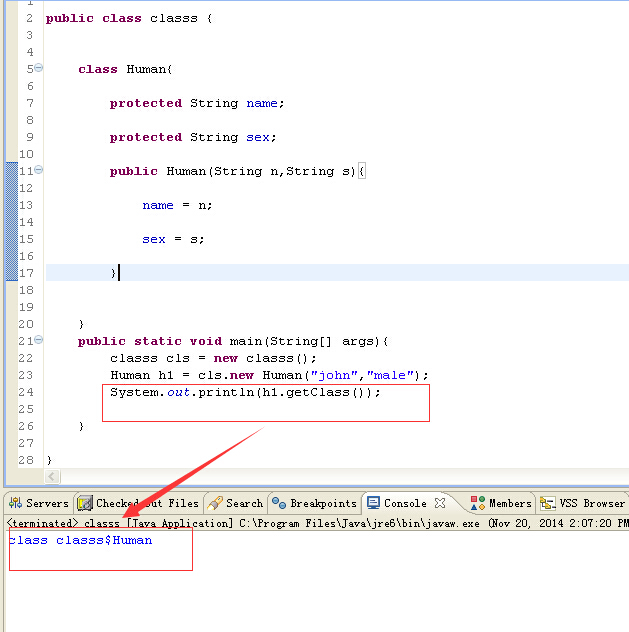The image size is (629, 632).
Task: Click the 'public Human(String n,String s){' constructor line
Action: pos(238,171)
